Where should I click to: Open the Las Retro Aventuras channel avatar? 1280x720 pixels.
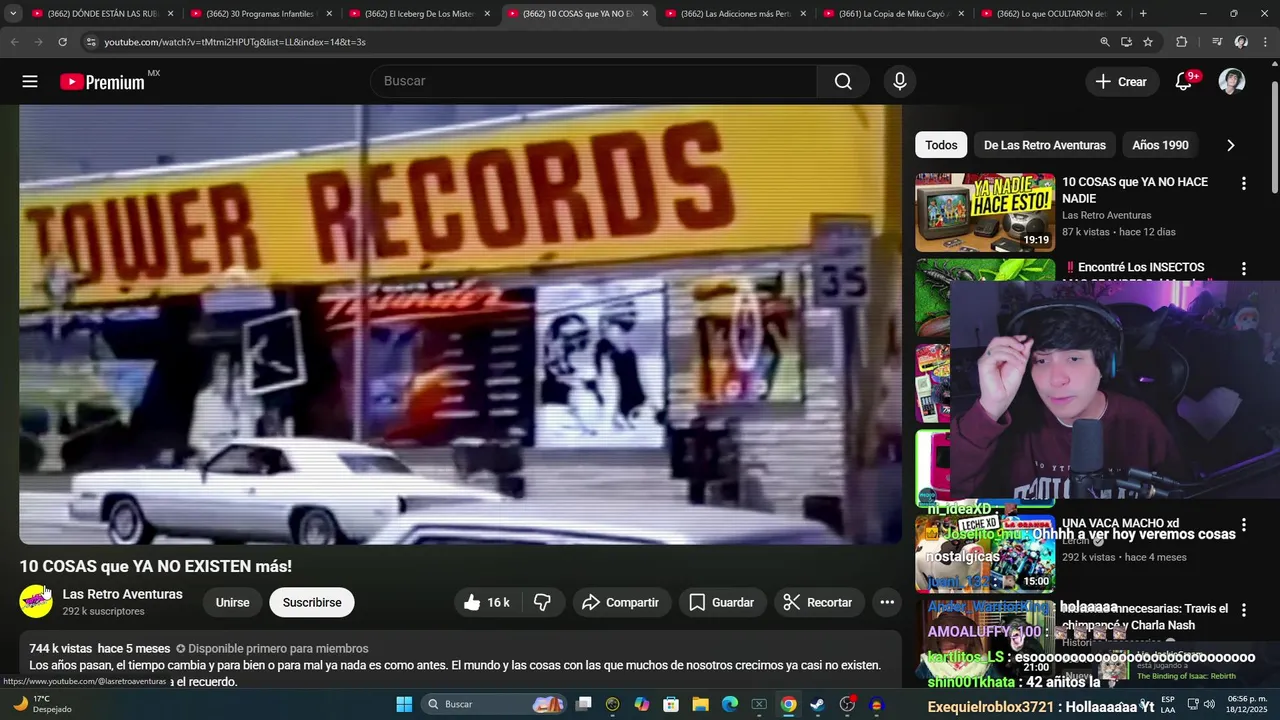(x=36, y=601)
